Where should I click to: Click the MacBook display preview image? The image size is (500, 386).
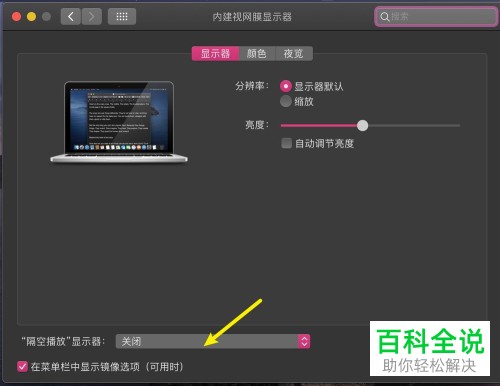pos(119,122)
